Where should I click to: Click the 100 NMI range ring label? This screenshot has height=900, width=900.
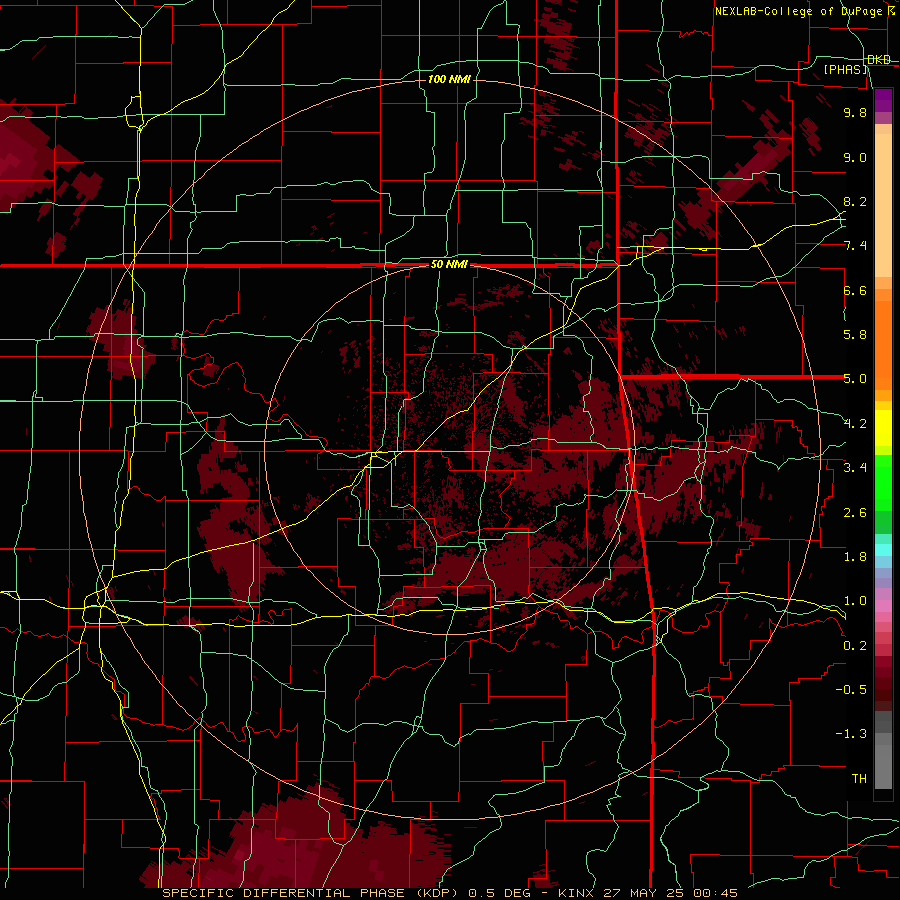pos(449,79)
